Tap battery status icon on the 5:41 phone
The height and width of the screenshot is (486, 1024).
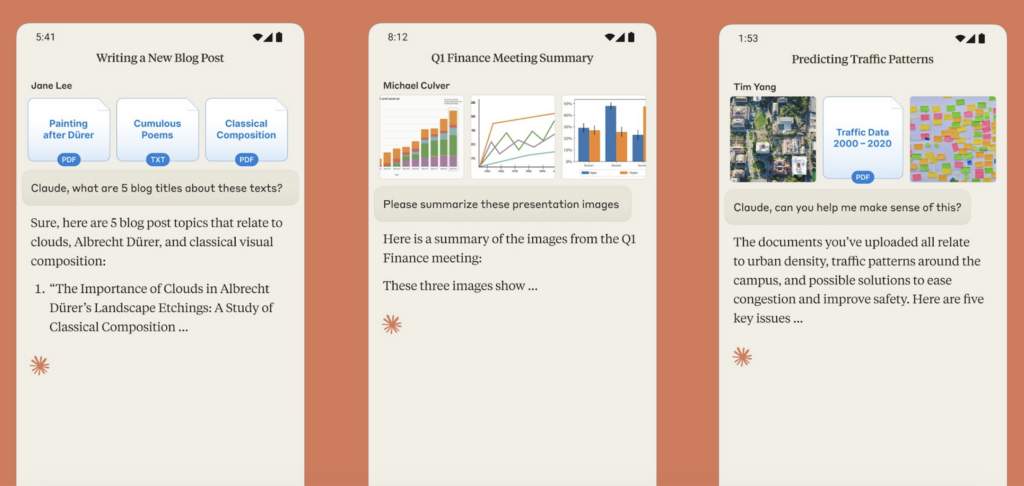coord(279,37)
